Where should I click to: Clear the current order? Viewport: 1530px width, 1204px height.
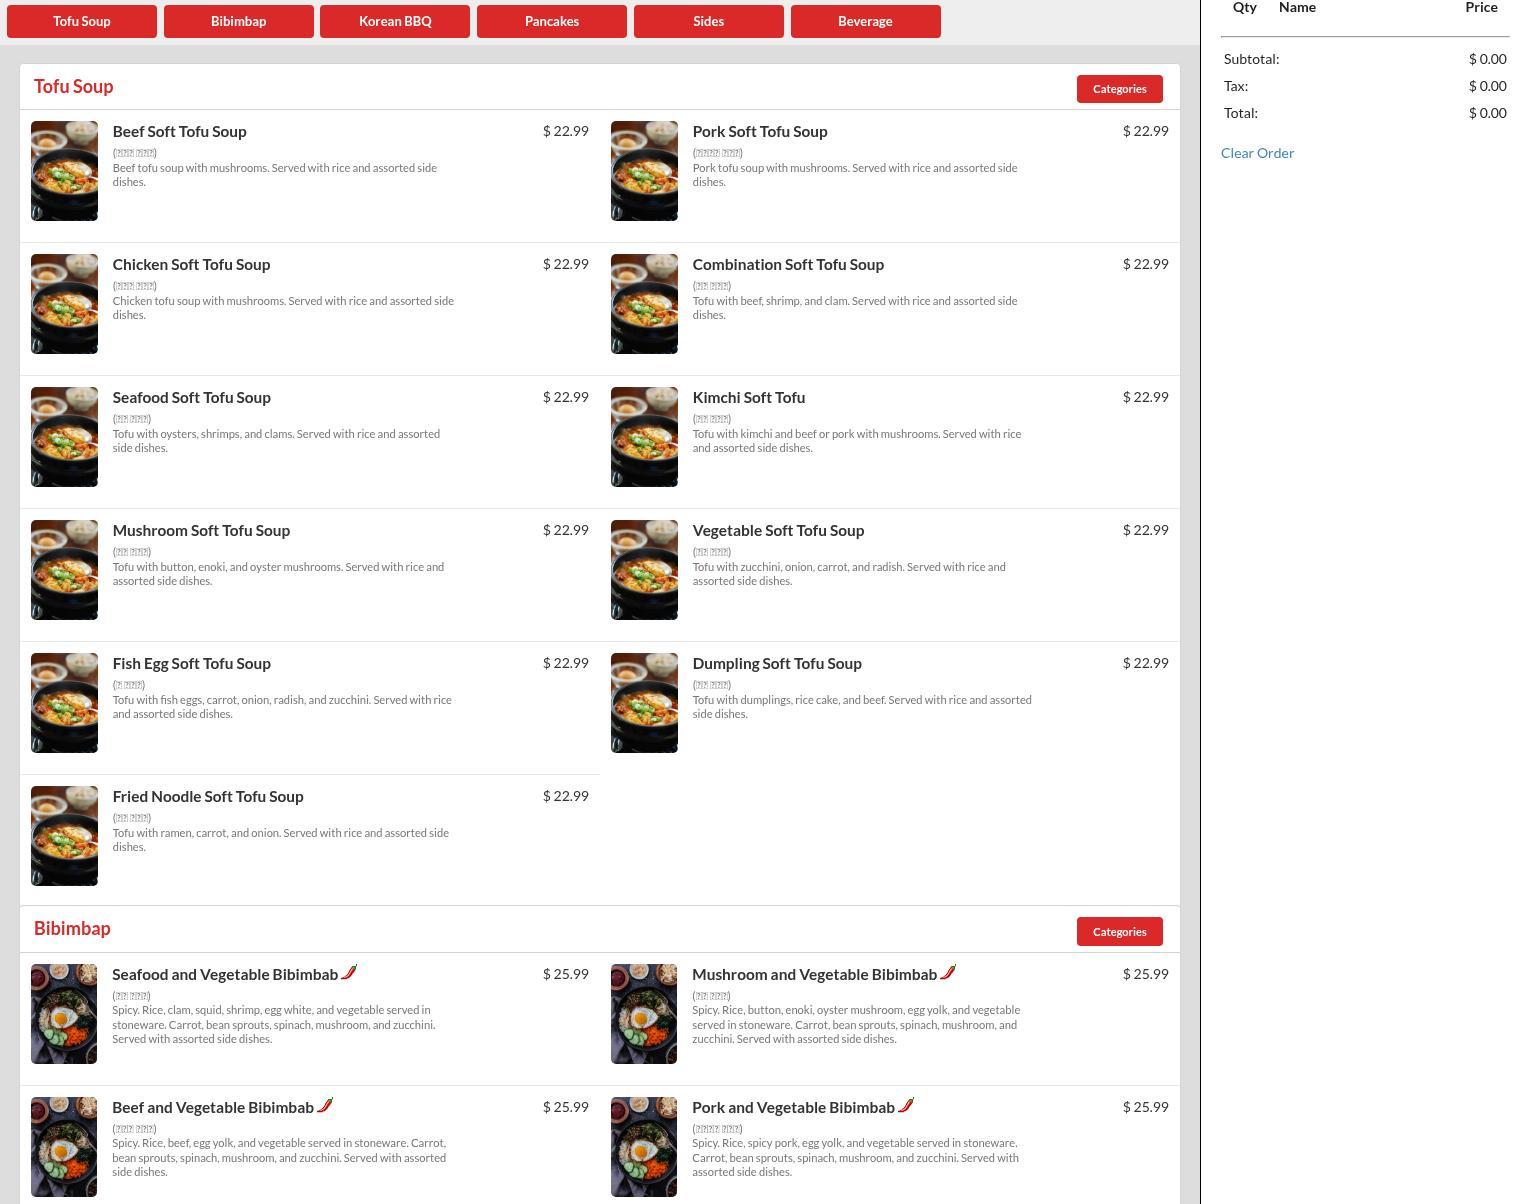pos(1257,153)
